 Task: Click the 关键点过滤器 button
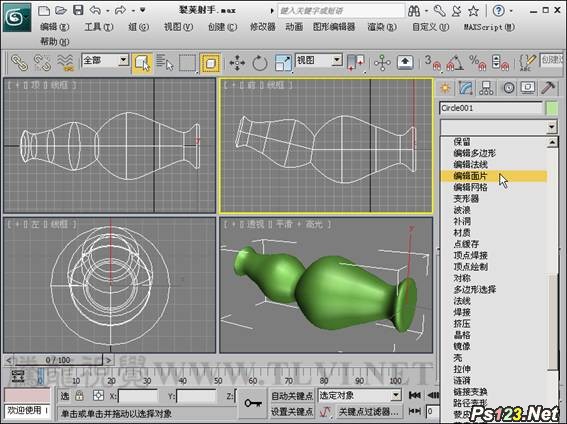tap(368, 411)
